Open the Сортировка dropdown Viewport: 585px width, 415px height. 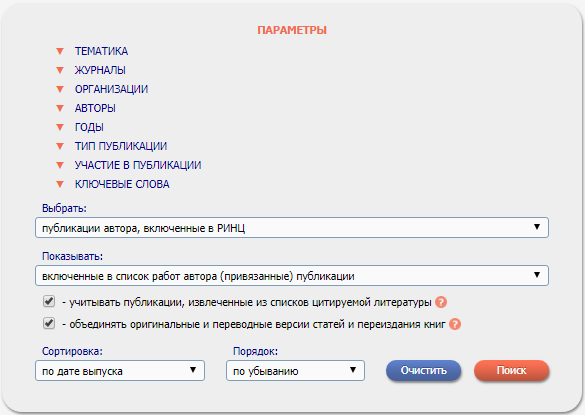[x=120, y=371]
